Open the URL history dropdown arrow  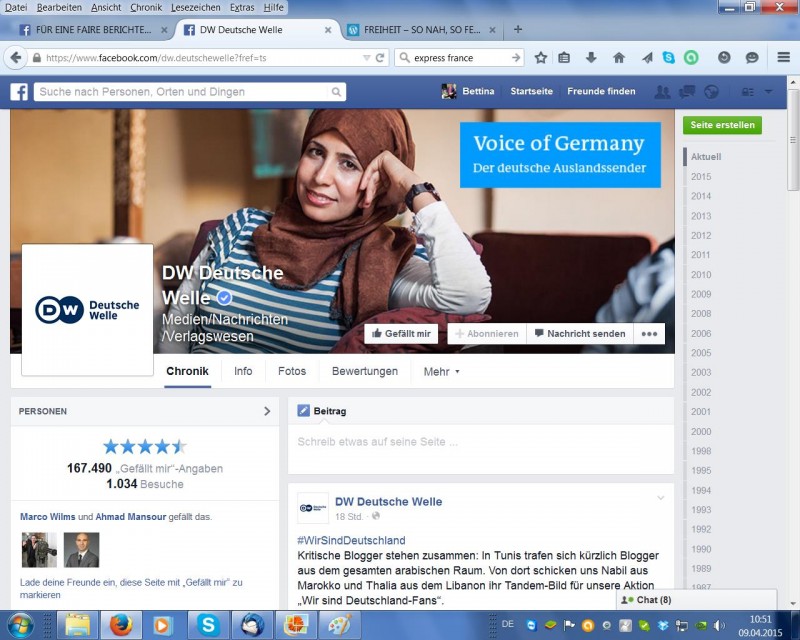pos(366,58)
